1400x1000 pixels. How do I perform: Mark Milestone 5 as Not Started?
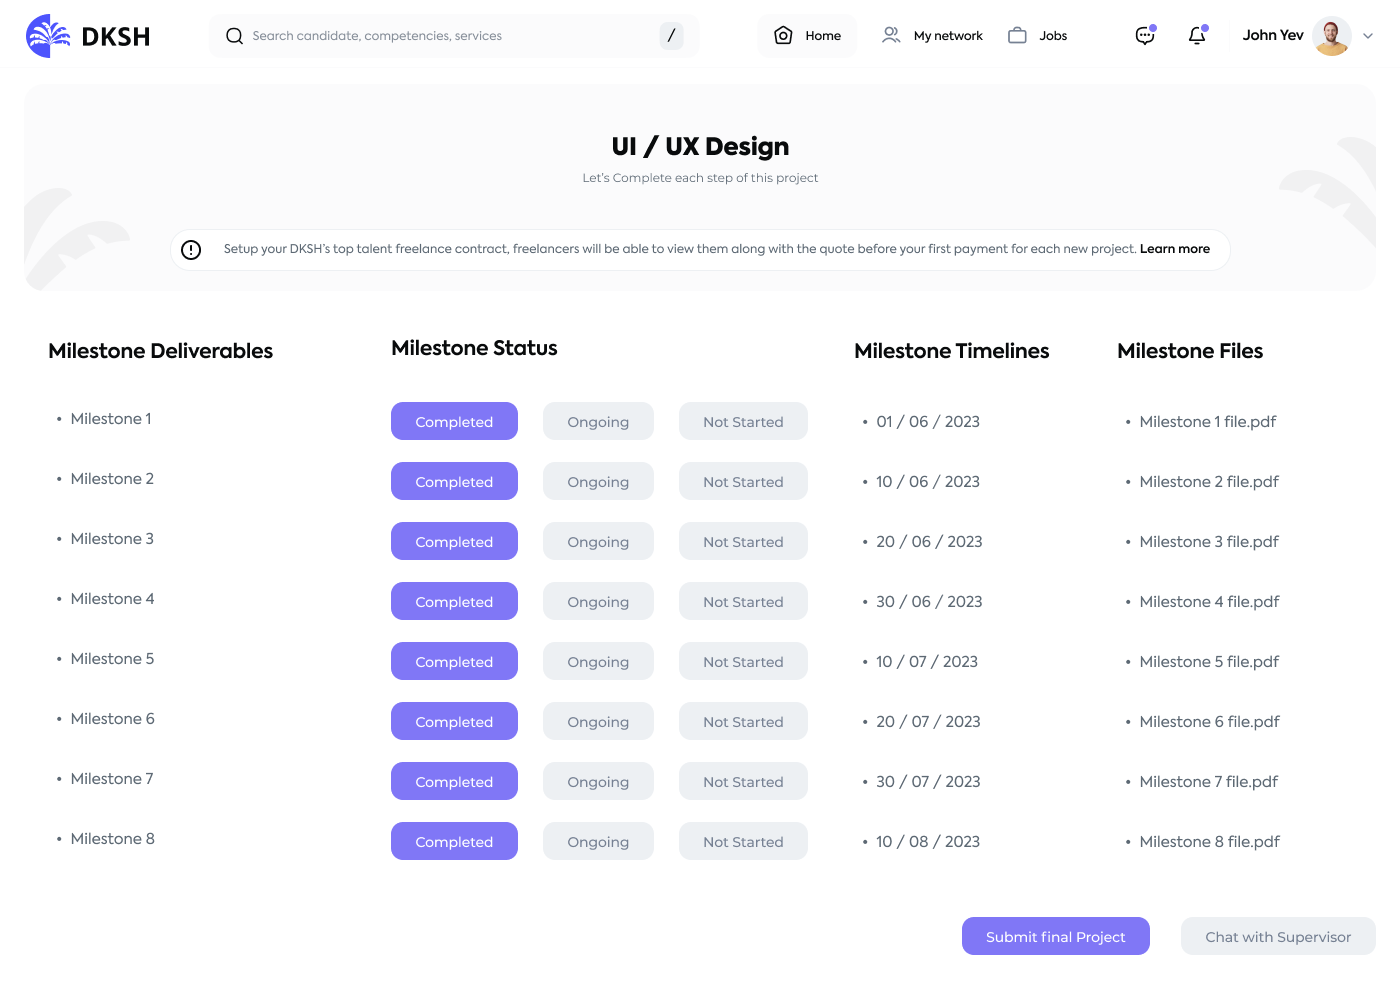click(743, 661)
